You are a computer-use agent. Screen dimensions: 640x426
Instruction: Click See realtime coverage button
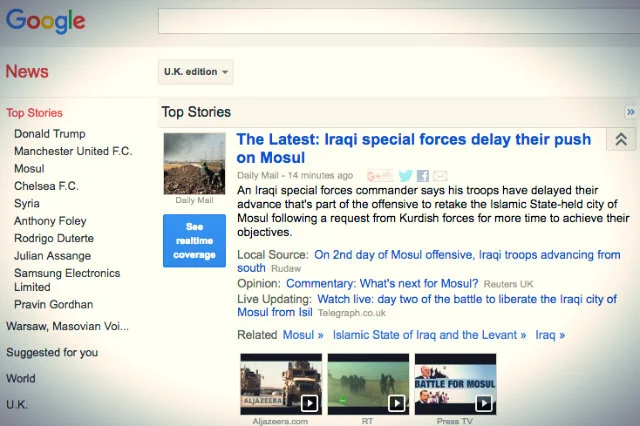click(194, 241)
